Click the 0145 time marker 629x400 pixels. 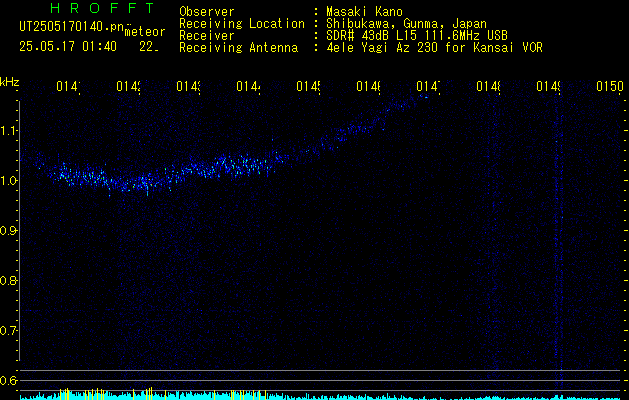pyautogui.click(x=308, y=87)
